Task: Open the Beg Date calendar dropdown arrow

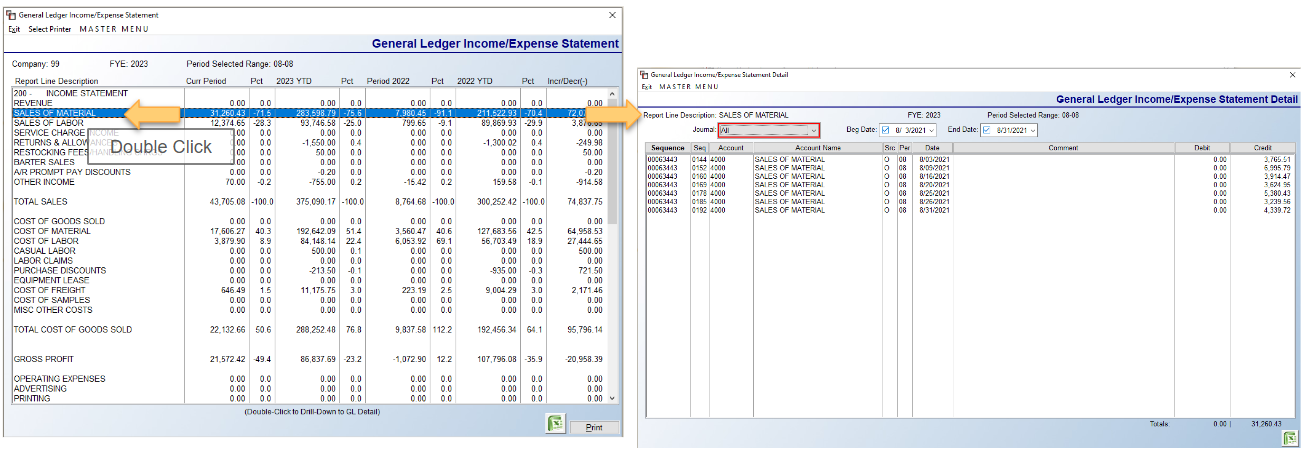Action: (x=933, y=130)
